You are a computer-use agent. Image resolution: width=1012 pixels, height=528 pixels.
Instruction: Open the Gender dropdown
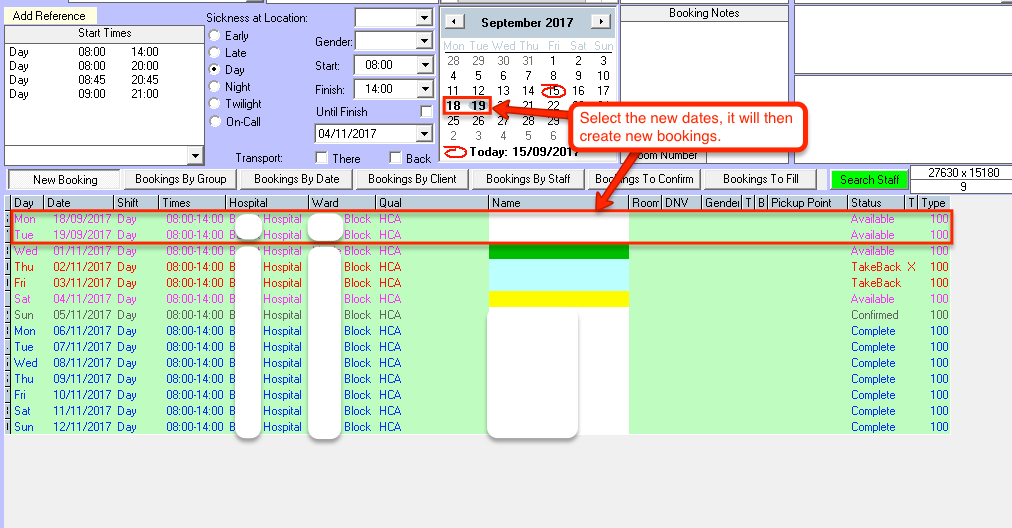click(424, 42)
